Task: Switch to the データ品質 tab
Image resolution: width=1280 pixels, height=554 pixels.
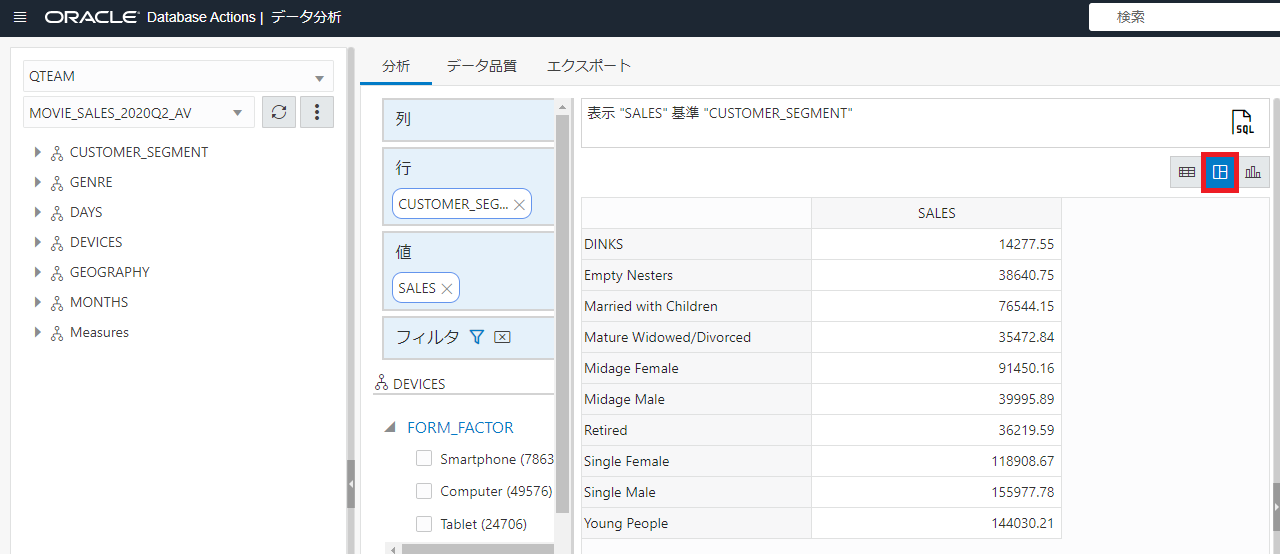Action: coord(481,66)
